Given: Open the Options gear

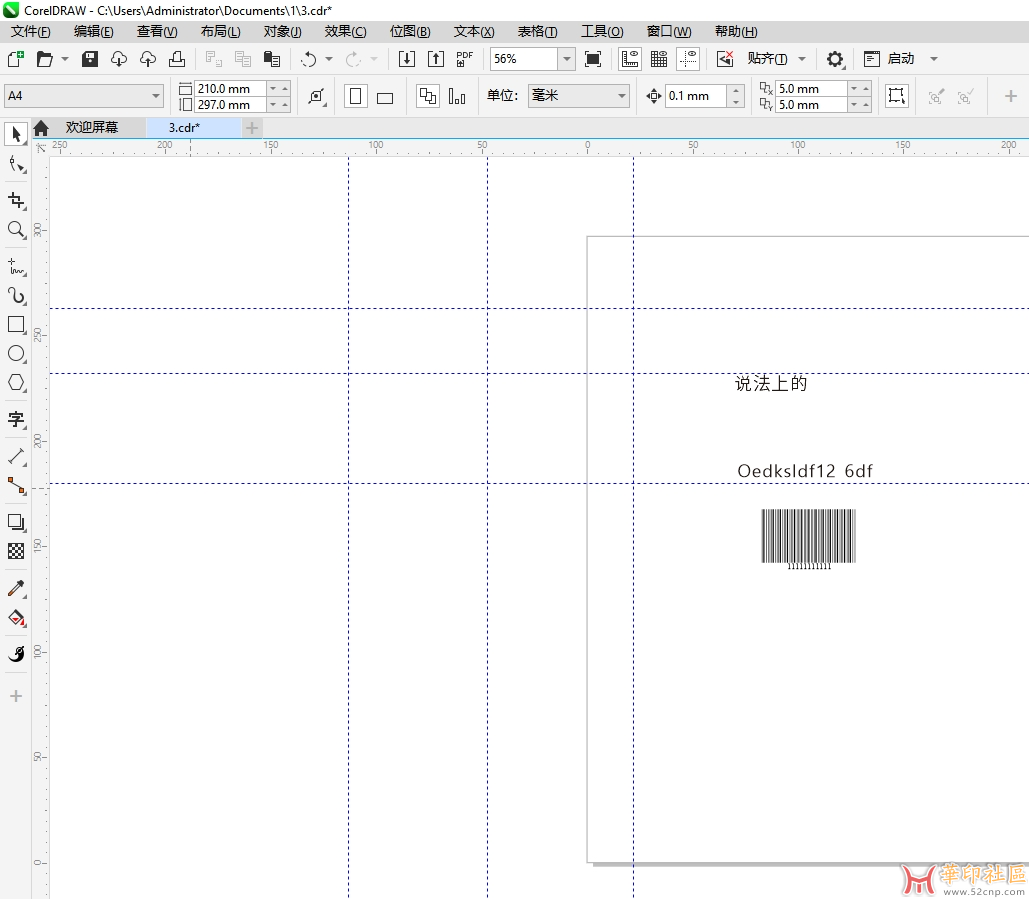Looking at the screenshot, I should [835, 59].
